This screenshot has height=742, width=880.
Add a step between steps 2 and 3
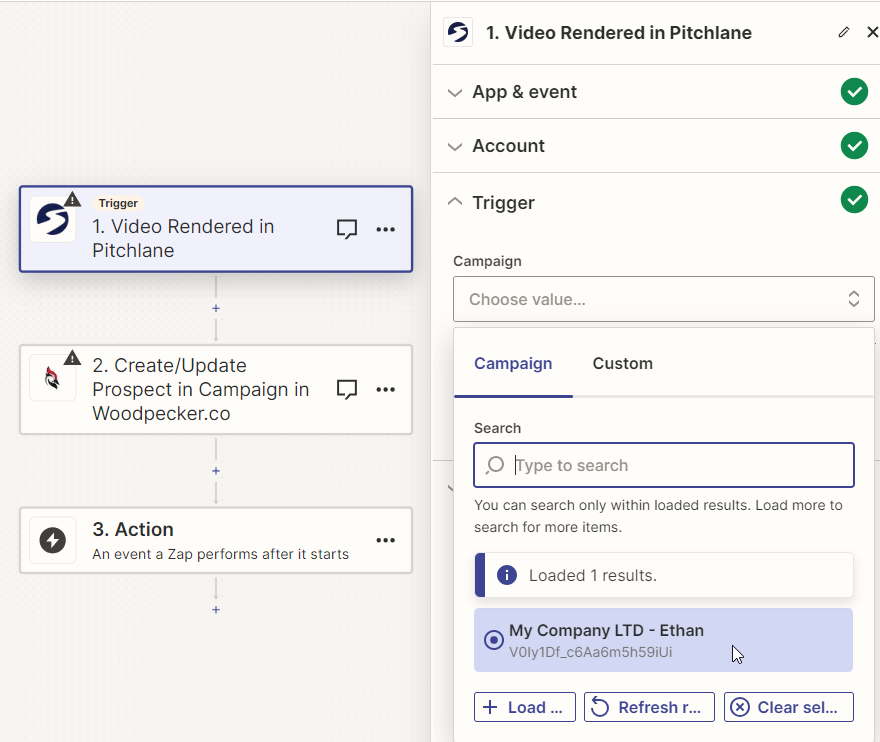pyautogui.click(x=216, y=470)
